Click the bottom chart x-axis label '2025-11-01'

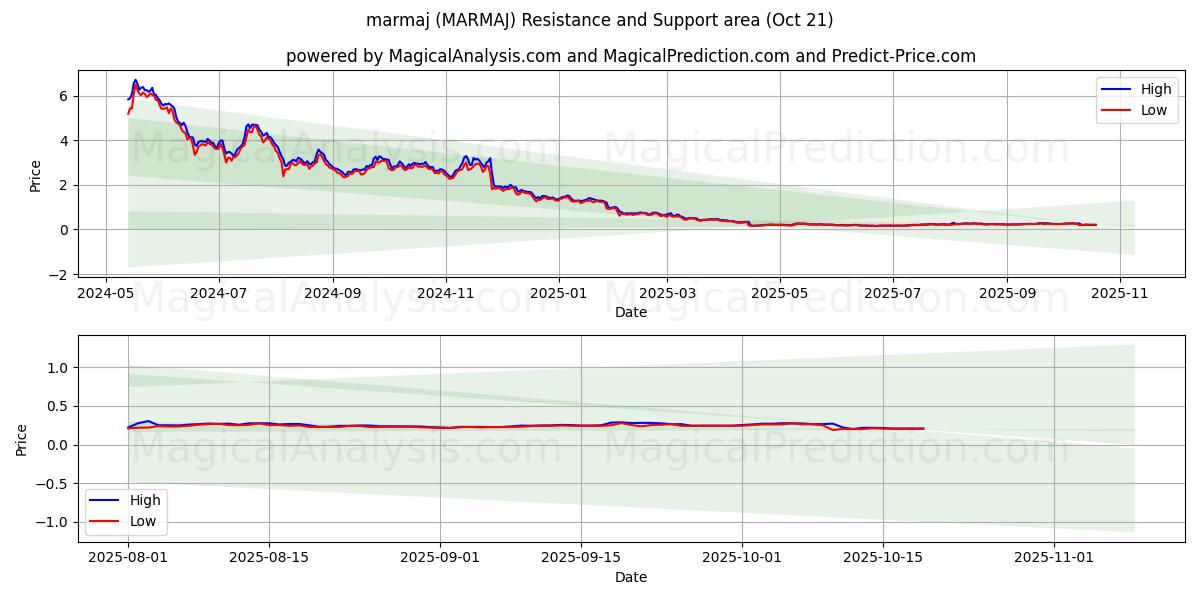pos(1054,559)
